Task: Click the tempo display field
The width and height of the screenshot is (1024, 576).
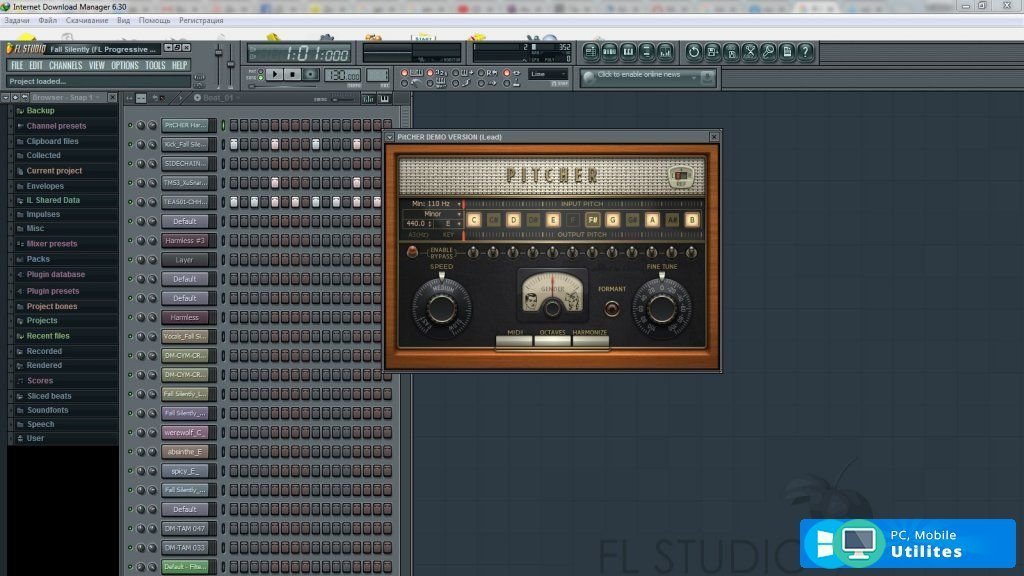Action: (x=342, y=75)
